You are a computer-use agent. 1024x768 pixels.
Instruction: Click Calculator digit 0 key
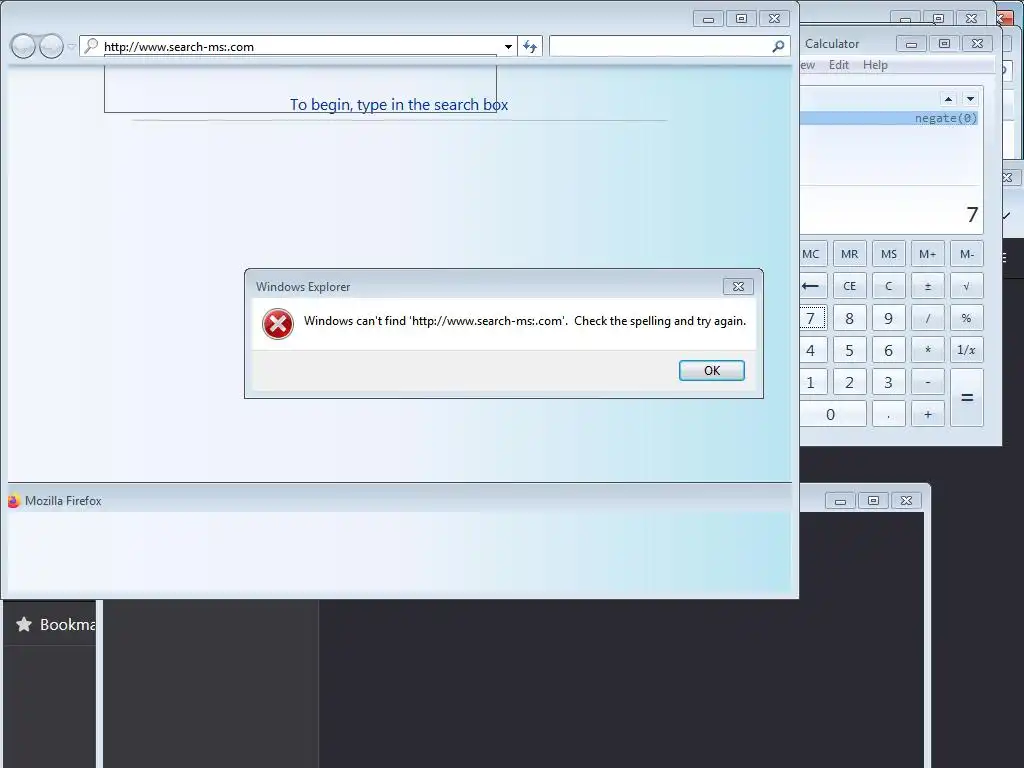(831, 414)
